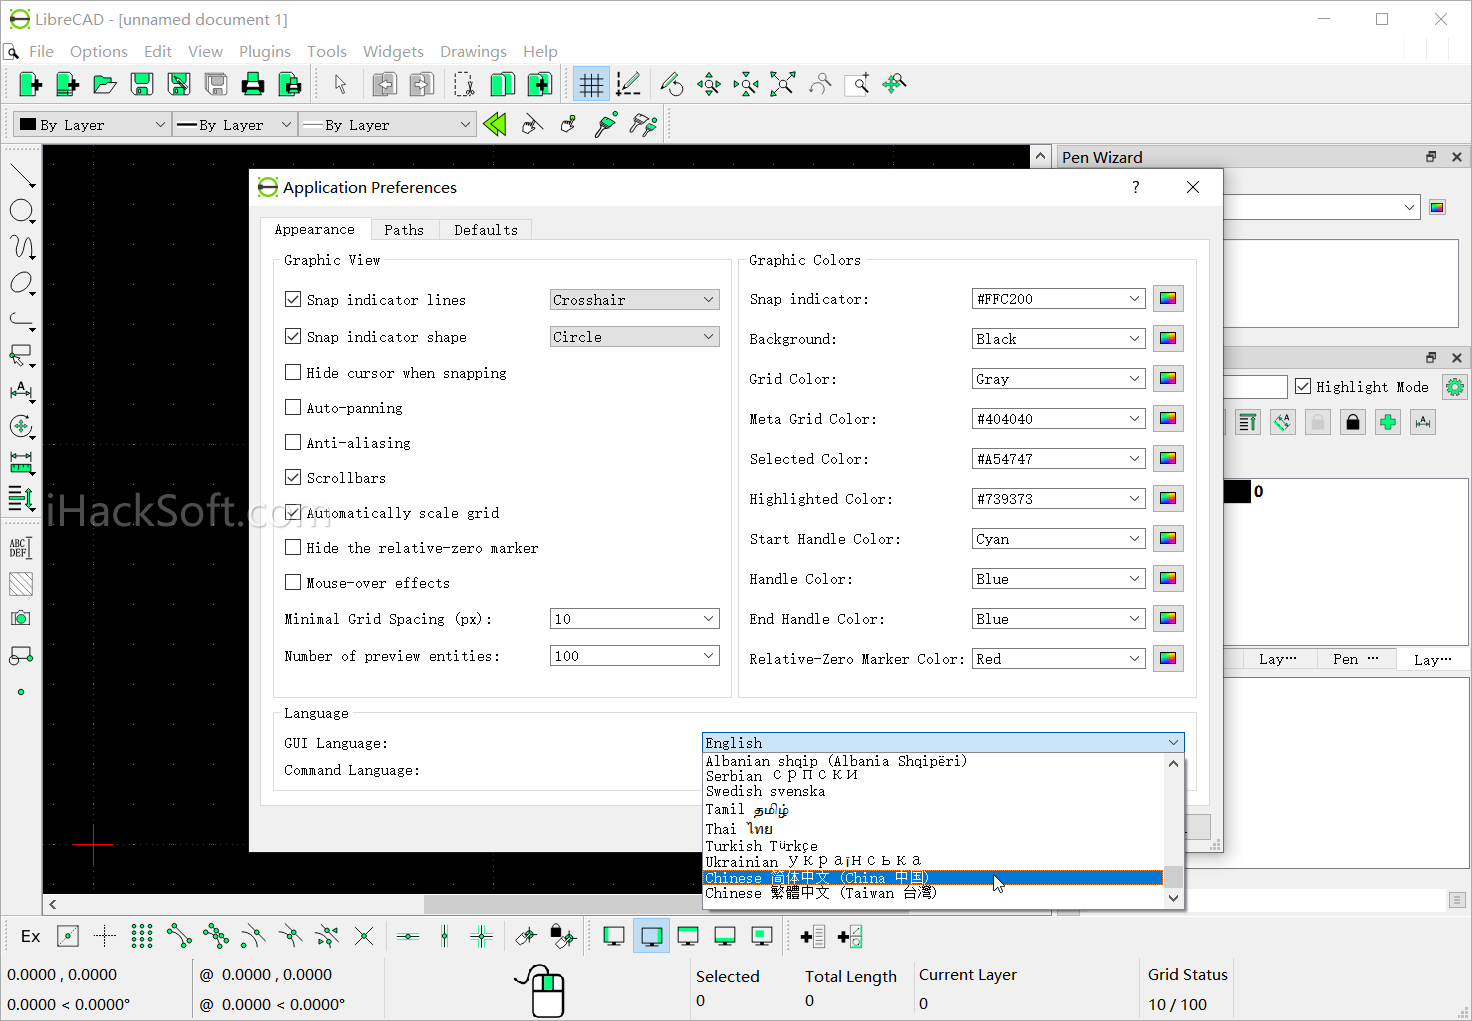The image size is (1472, 1021).
Task: Select Swedish svenska language option
Action: pos(933,791)
